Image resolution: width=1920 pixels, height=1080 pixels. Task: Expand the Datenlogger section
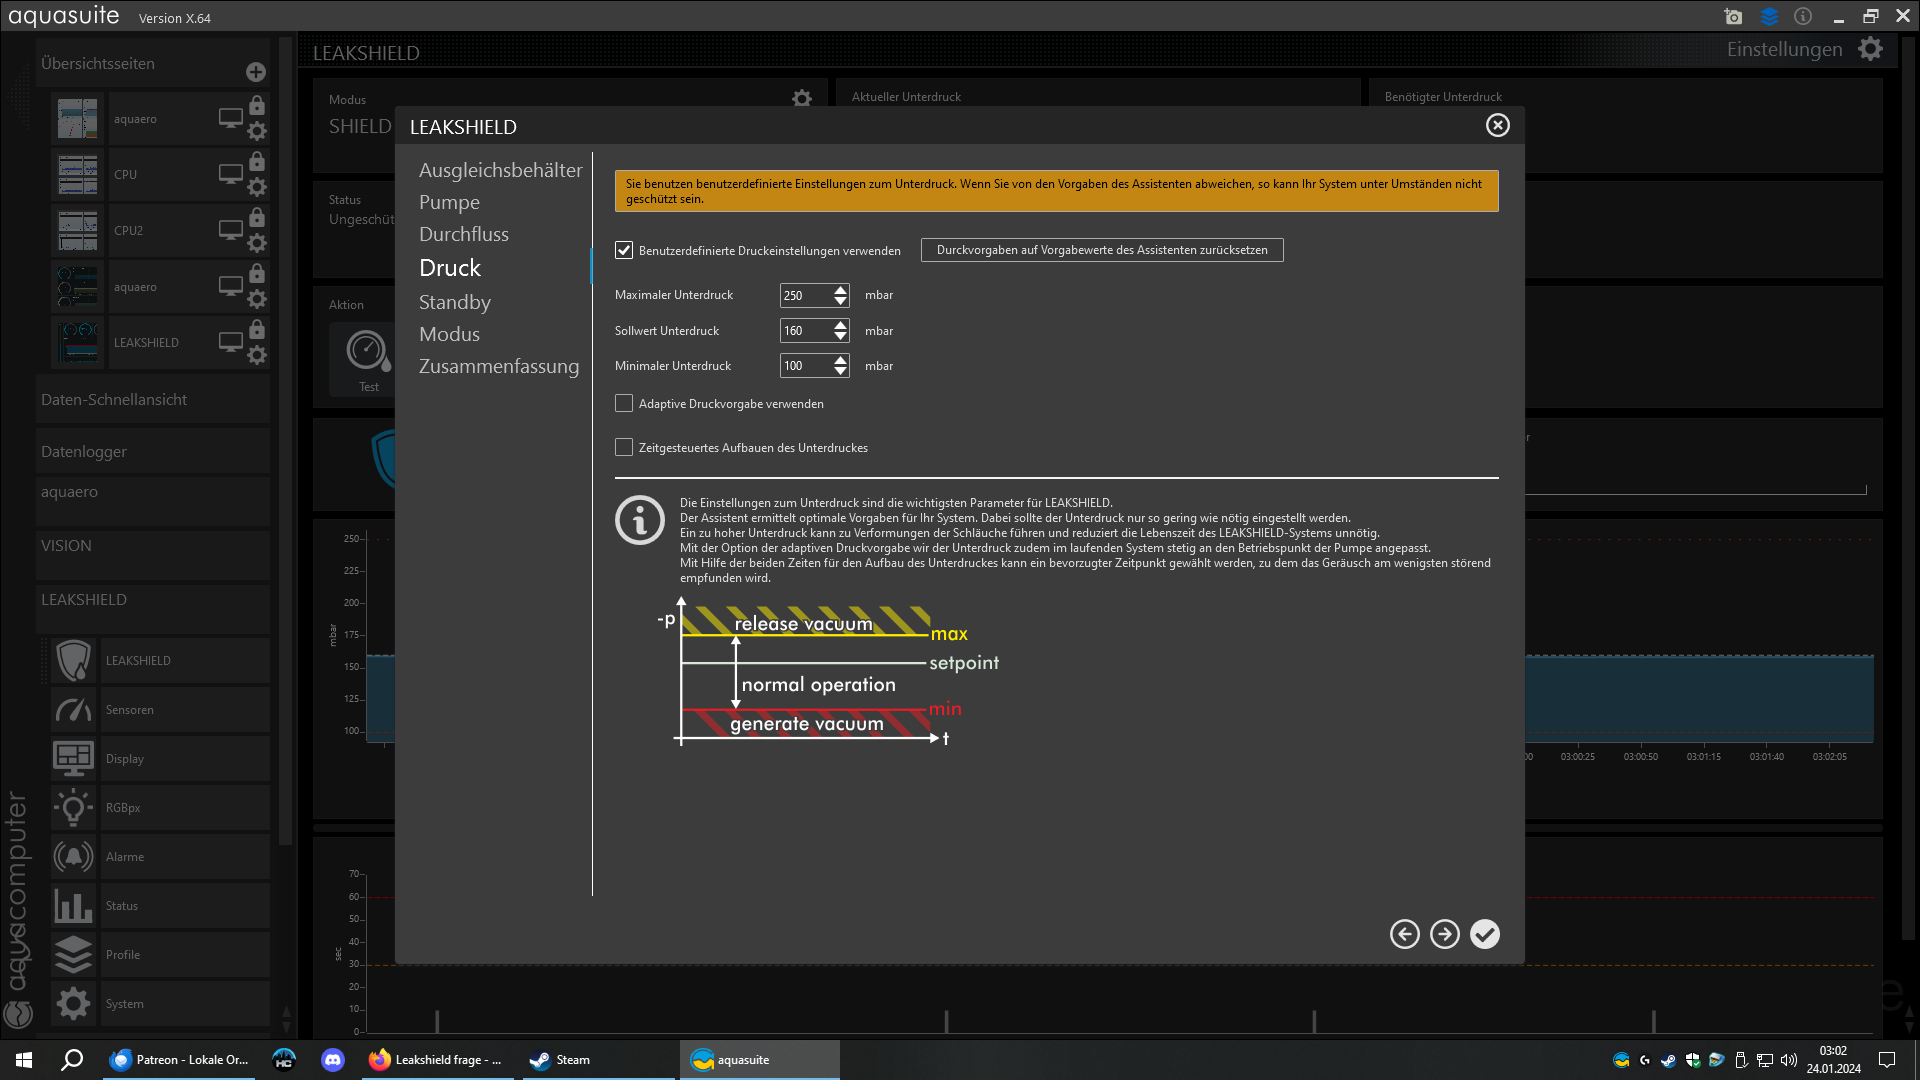(84, 452)
